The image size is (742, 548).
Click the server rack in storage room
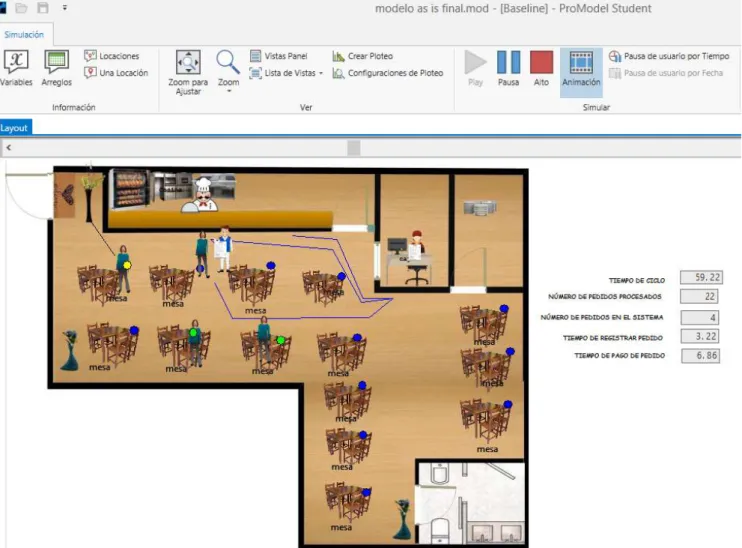[x=480, y=207]
